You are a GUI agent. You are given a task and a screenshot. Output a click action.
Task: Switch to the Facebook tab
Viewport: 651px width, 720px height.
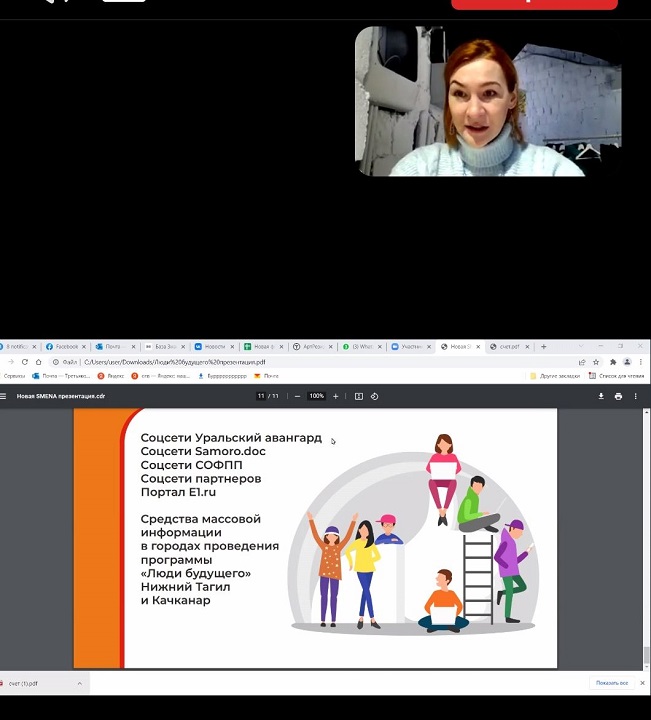click(x=65, y=346)
